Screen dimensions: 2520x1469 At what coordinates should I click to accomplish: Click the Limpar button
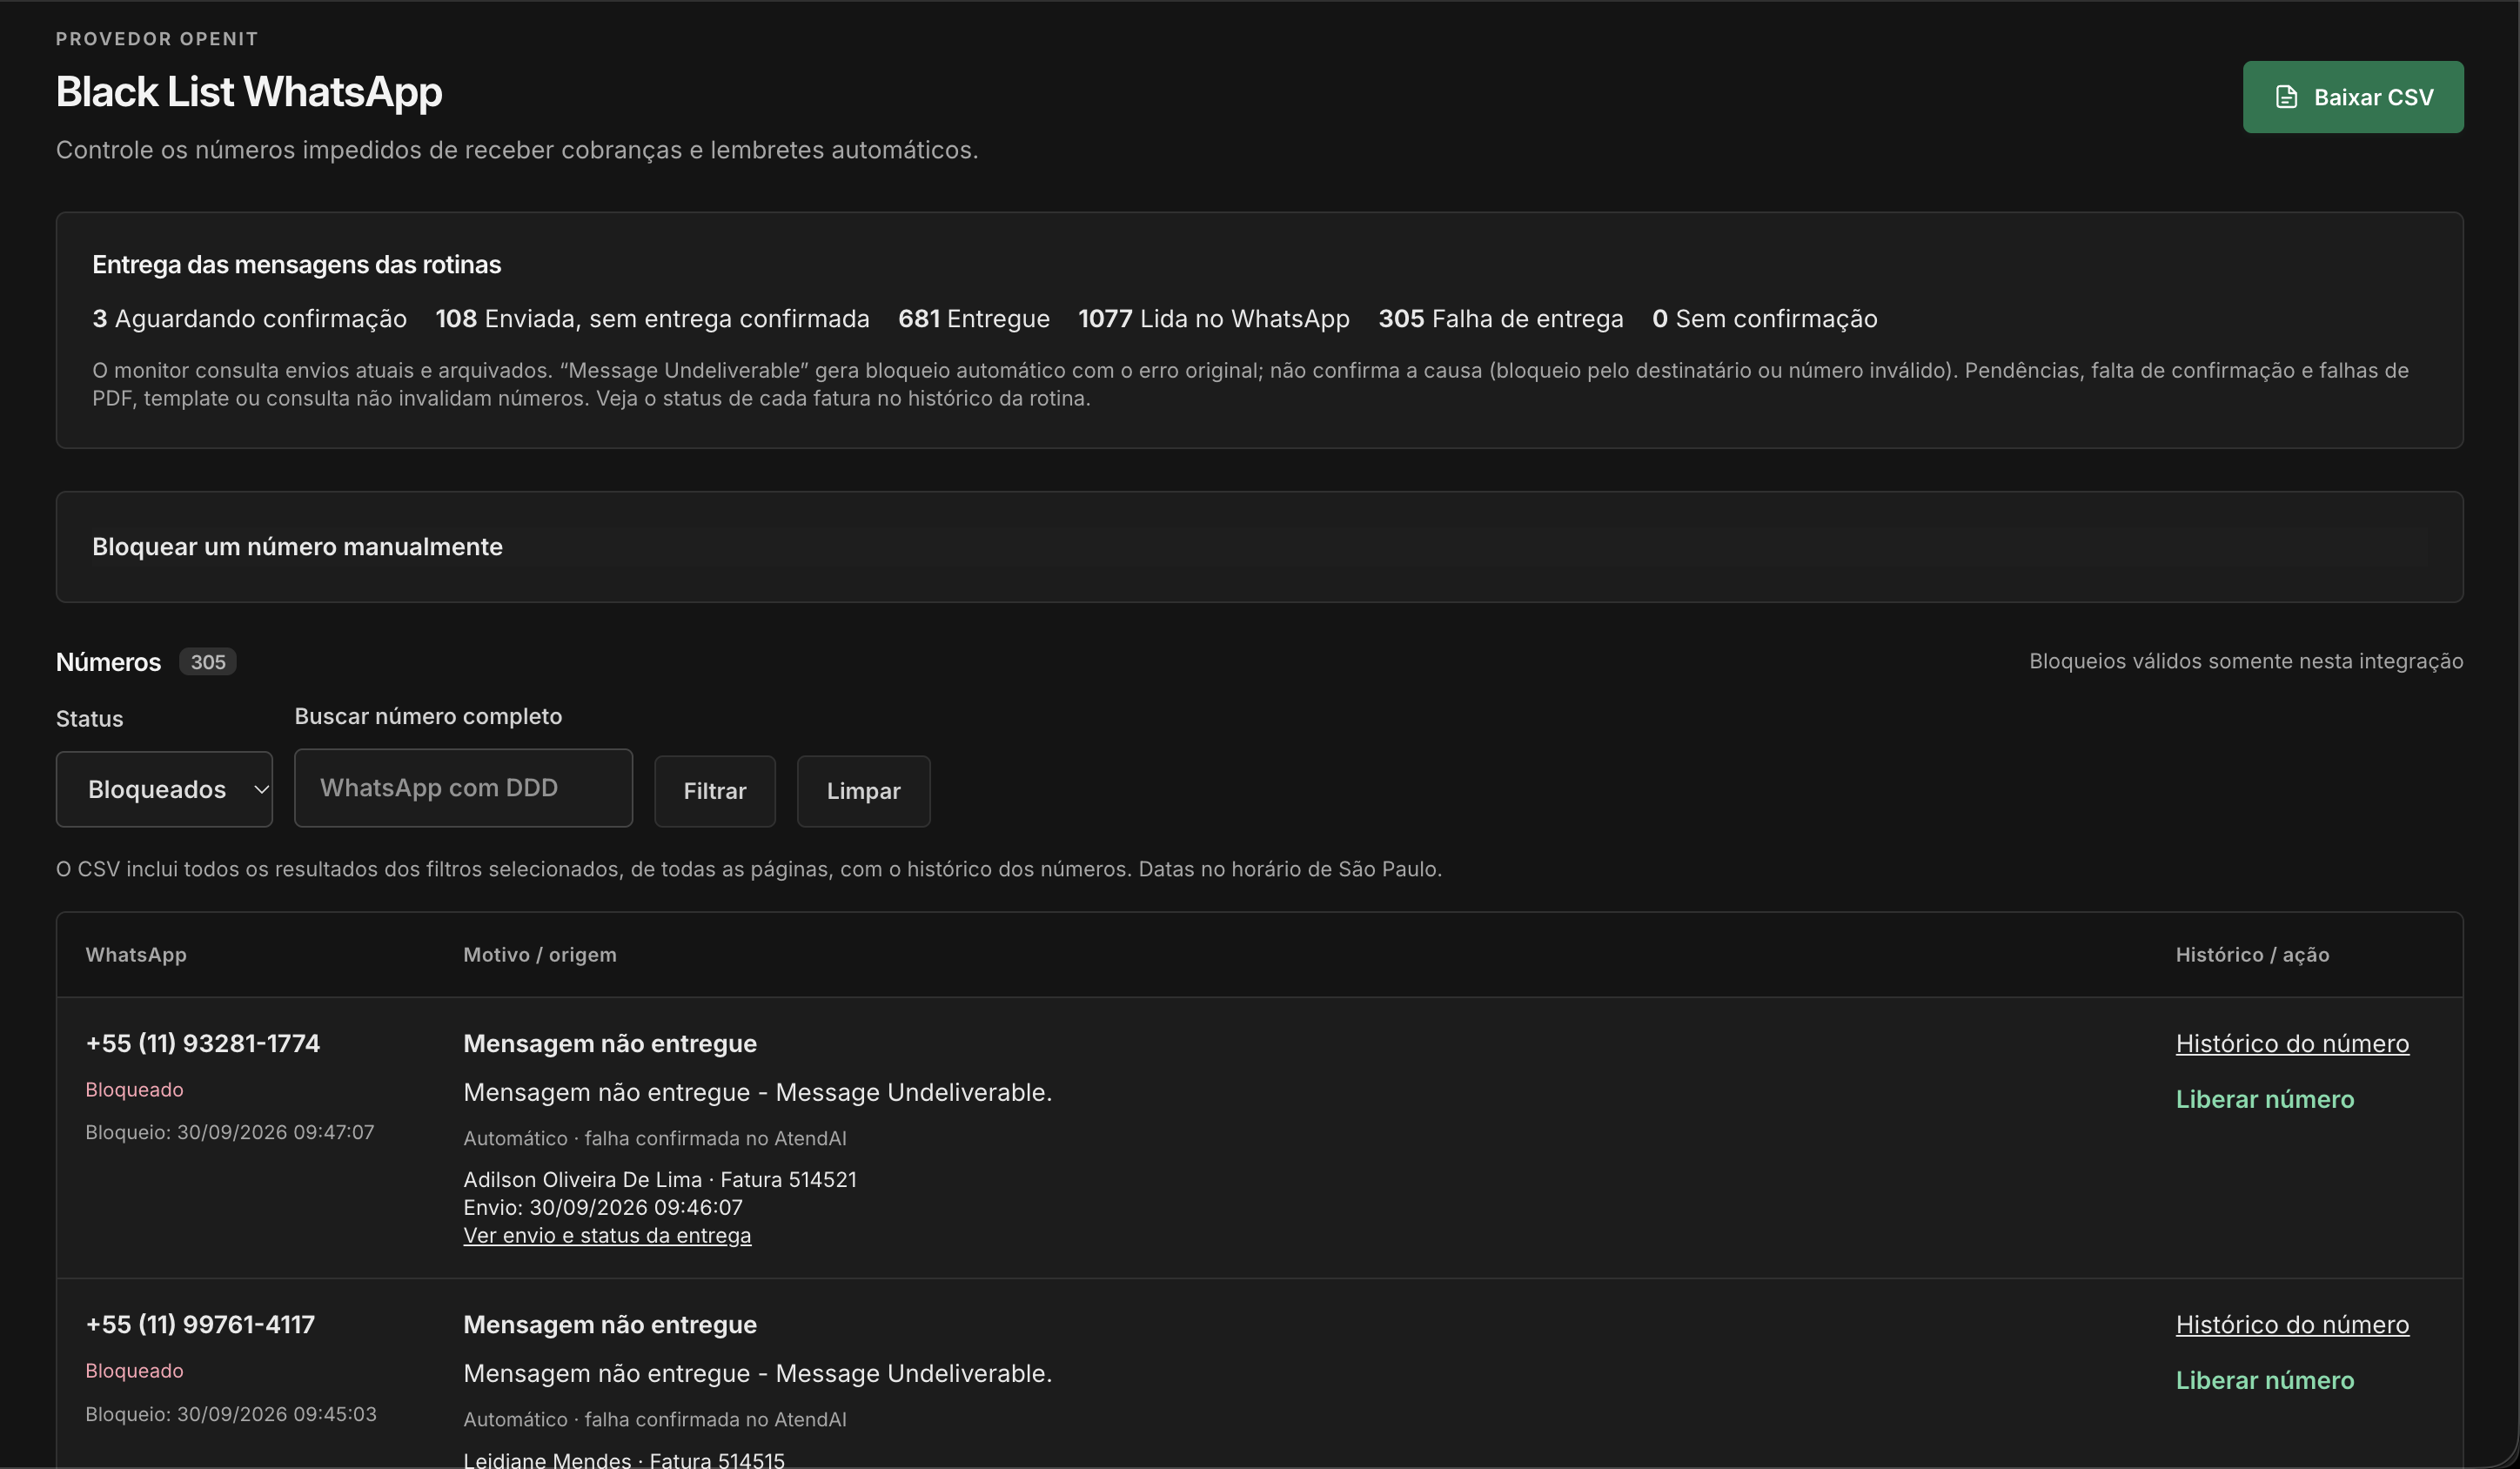[x=863, y=791]
